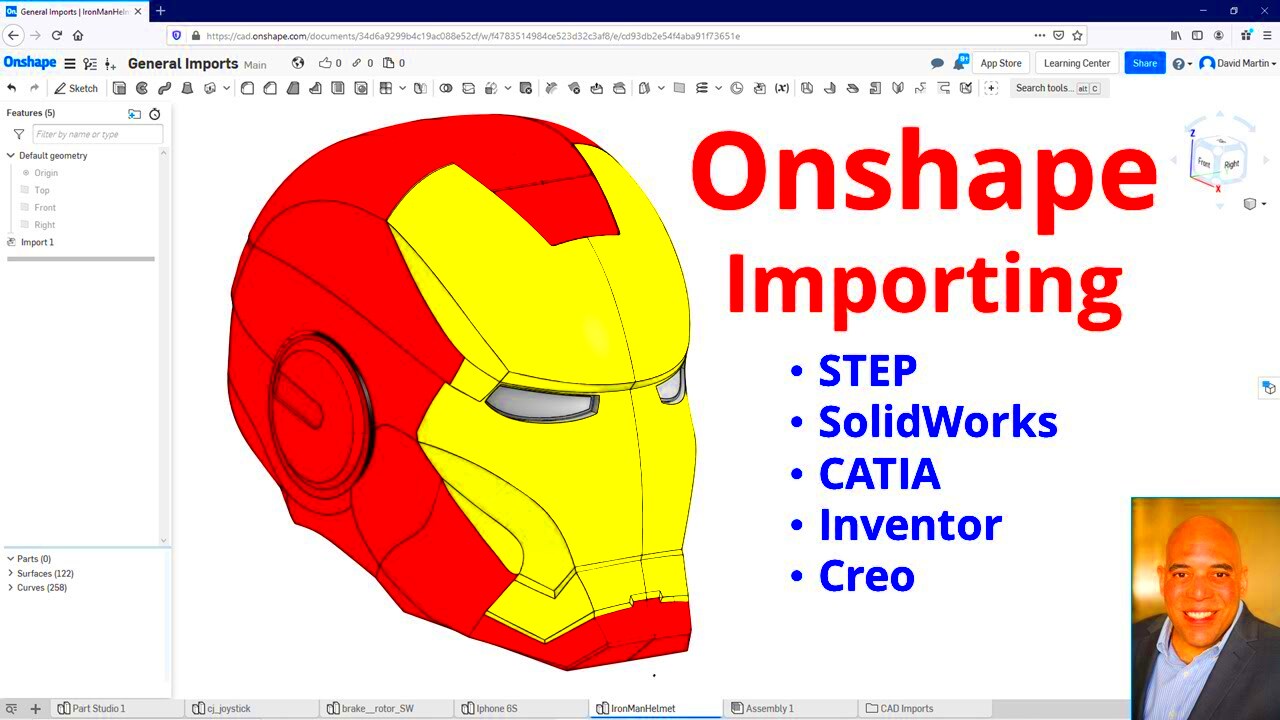Open the Variable (x) tool
This screenshot has width=1280, height=720.
point(782,88)
